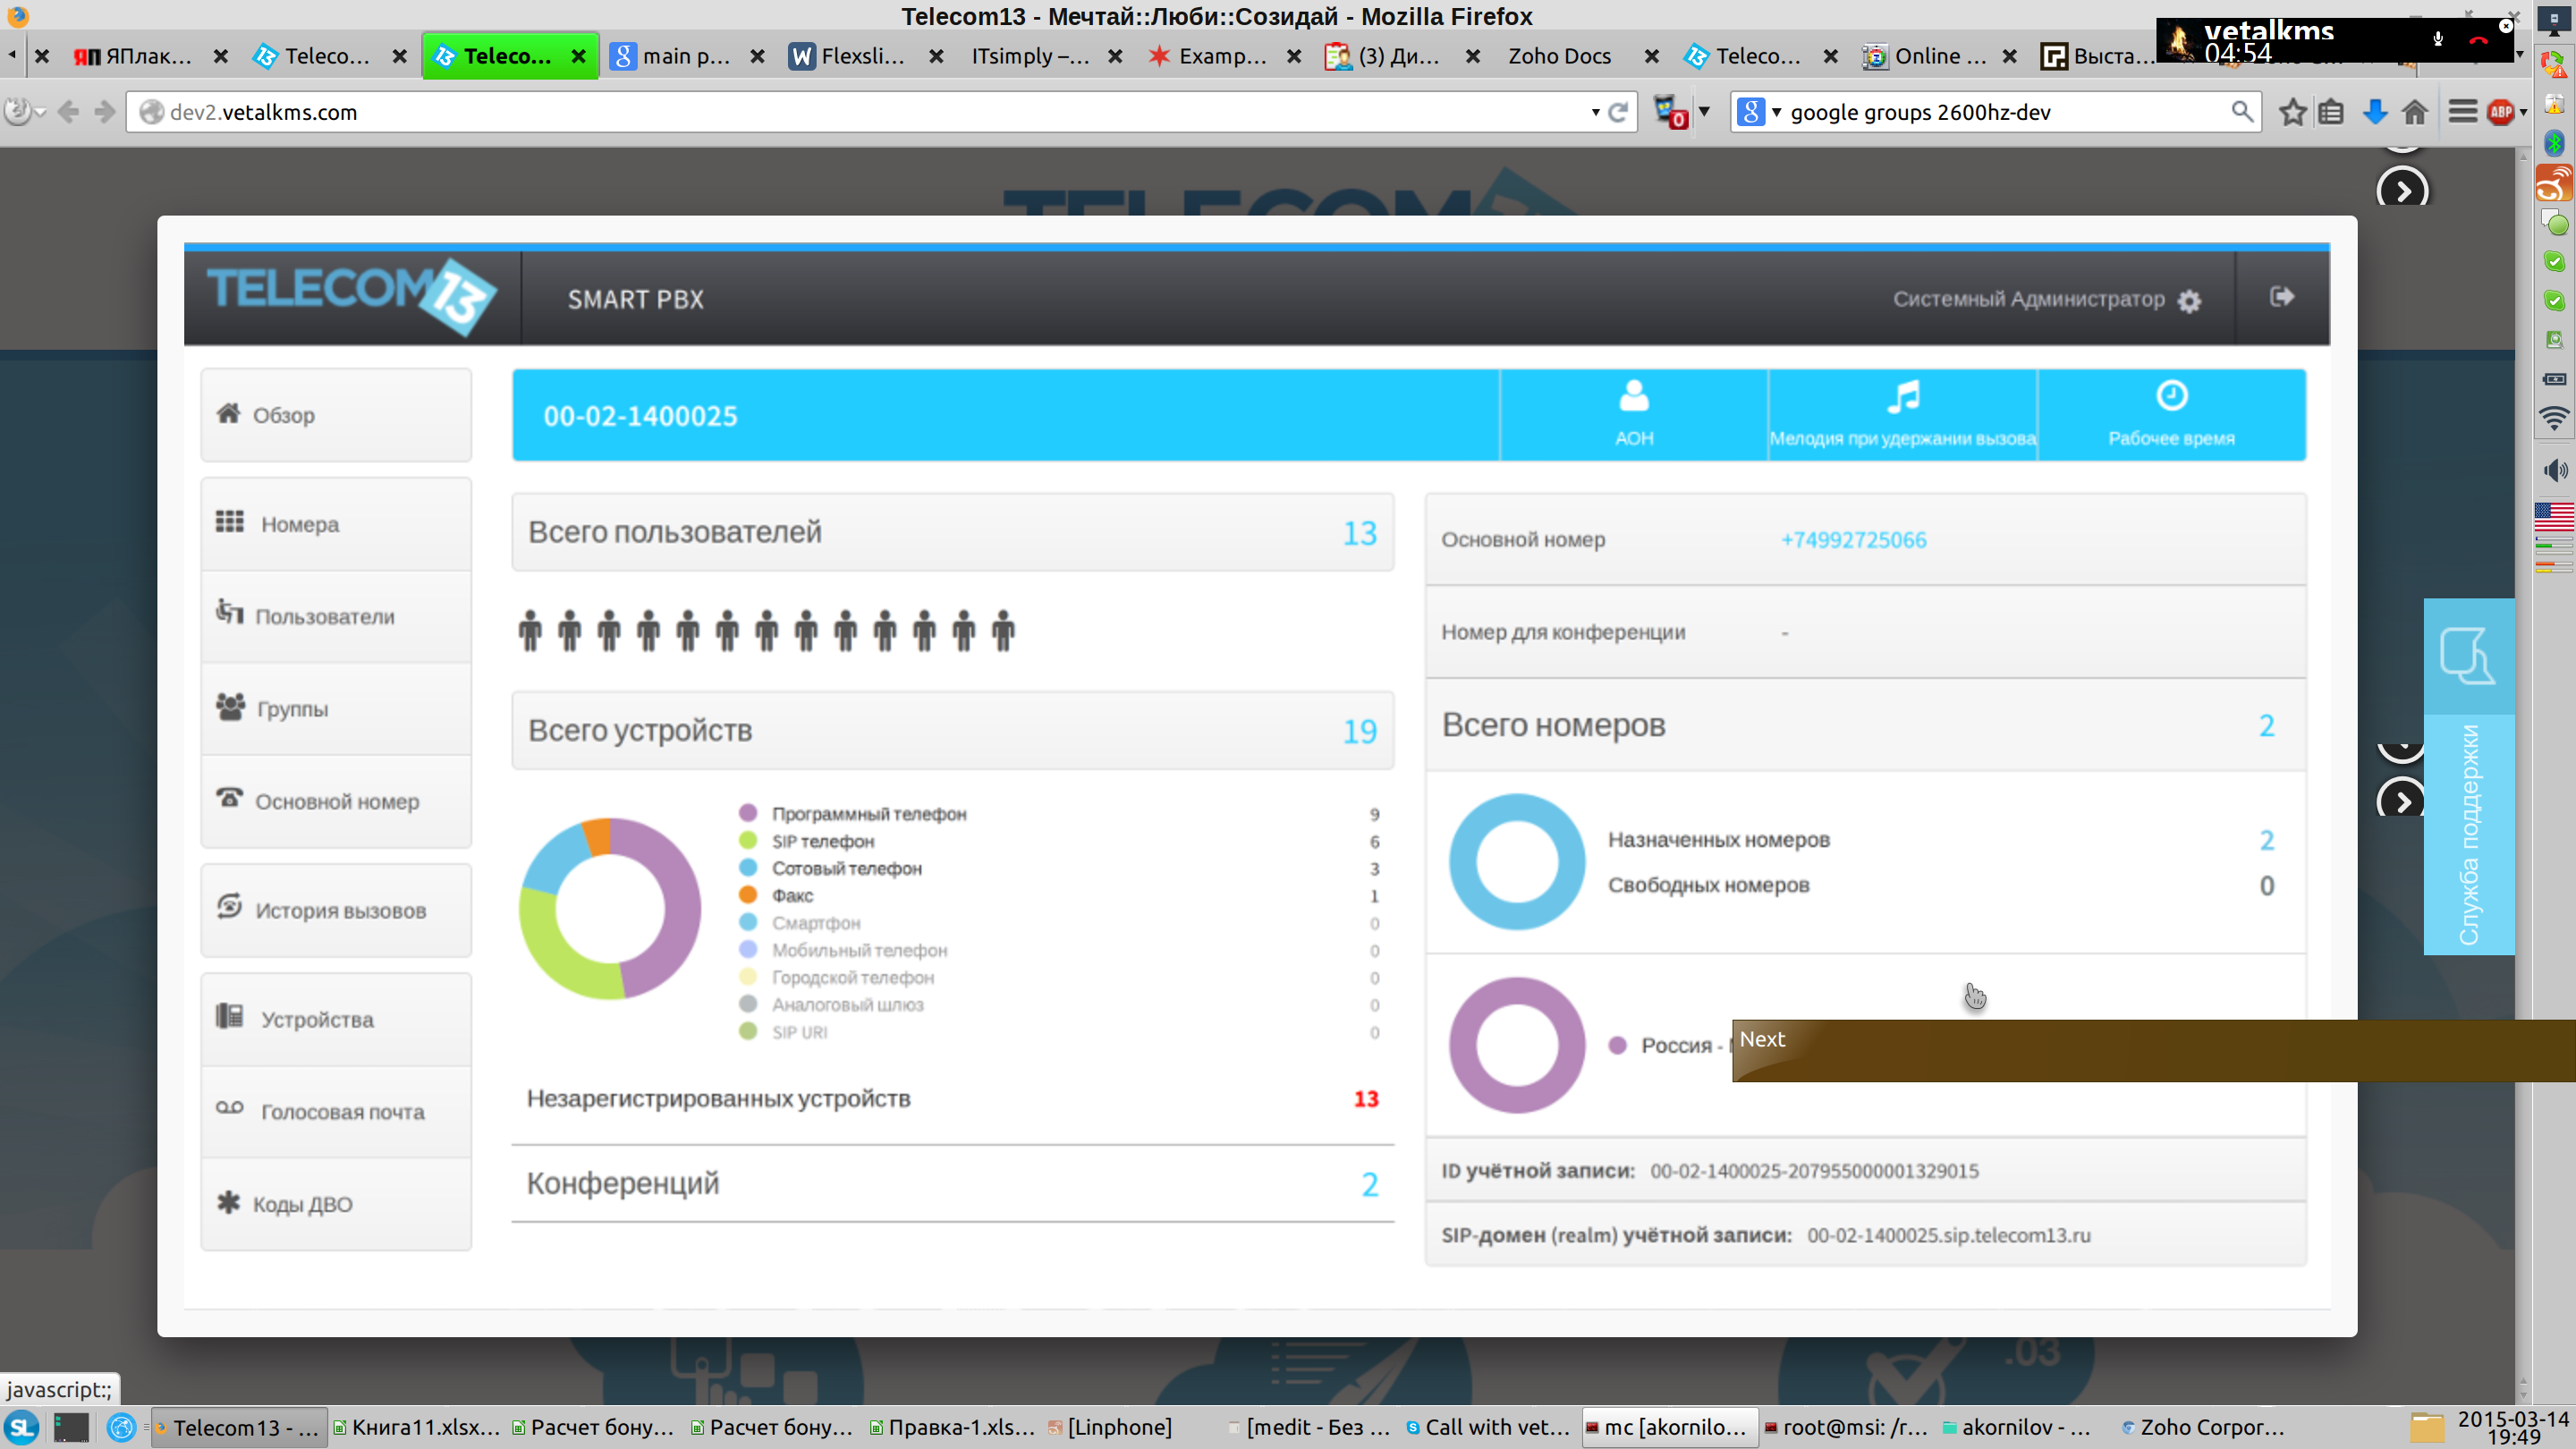
Task: Open Коды ДВО feature codes
Action: [x=336, y=1204]
